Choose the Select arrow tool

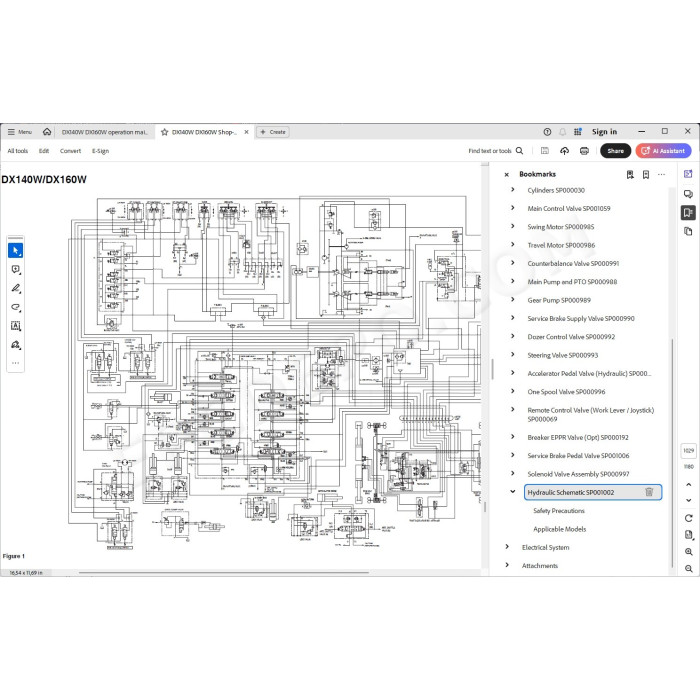16,250
